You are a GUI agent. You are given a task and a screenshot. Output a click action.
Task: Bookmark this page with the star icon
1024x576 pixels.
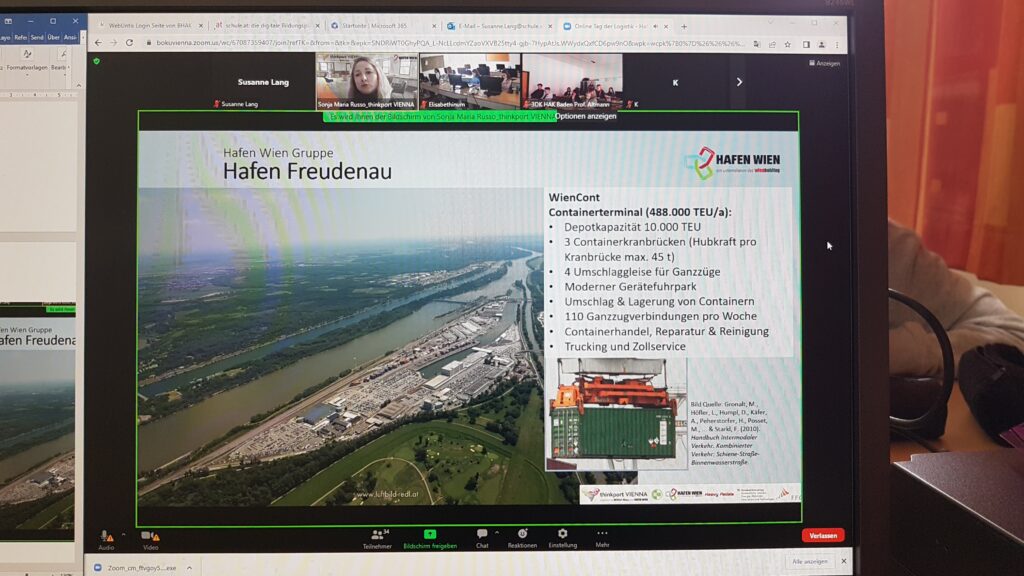pos(788,44)
